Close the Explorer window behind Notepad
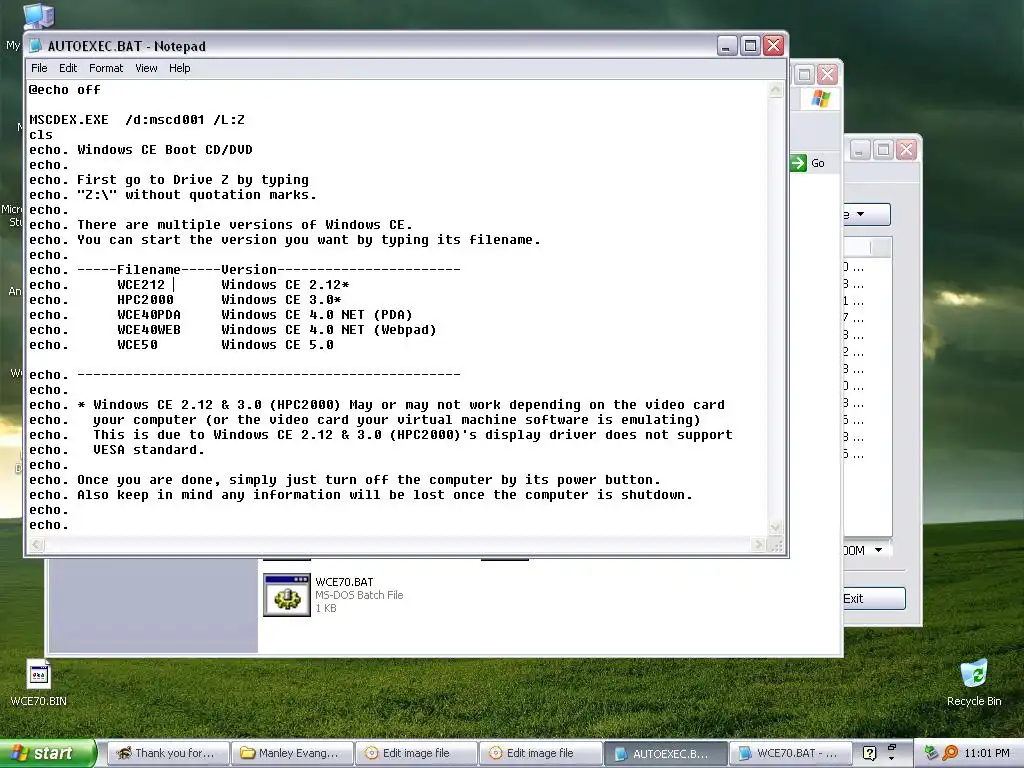The width and height of the screenshot is (1024, 768). (x=827, y=74)
